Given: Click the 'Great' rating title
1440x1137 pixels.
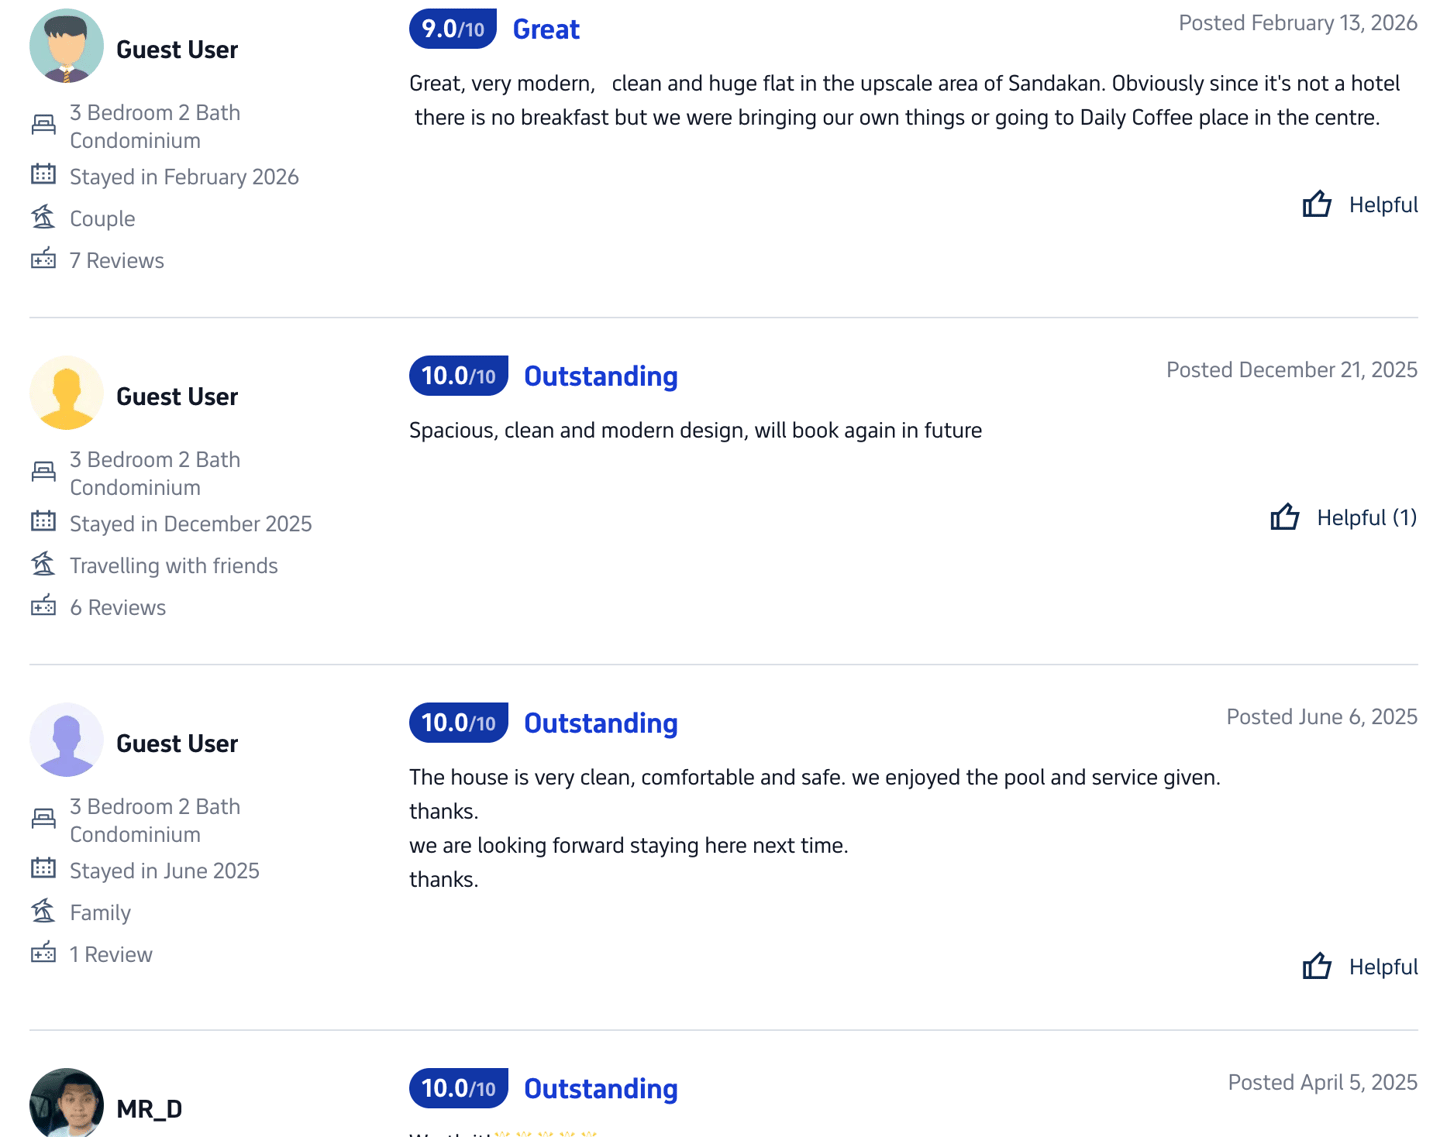Looking at the screenshot, I should point(546,29).
